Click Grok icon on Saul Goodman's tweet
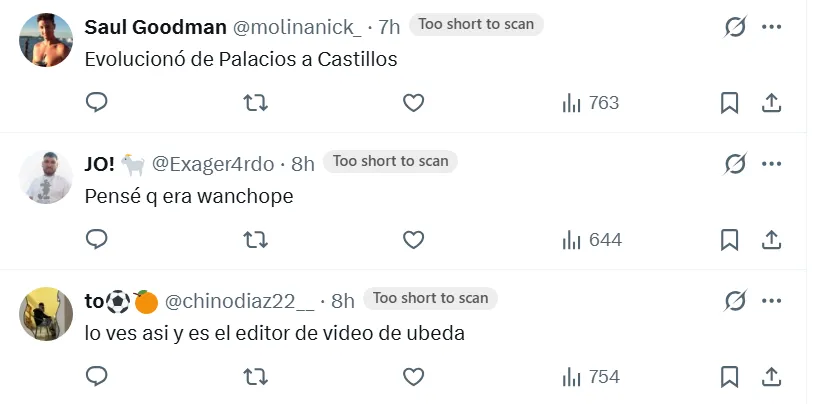 [x=735, y=27]
